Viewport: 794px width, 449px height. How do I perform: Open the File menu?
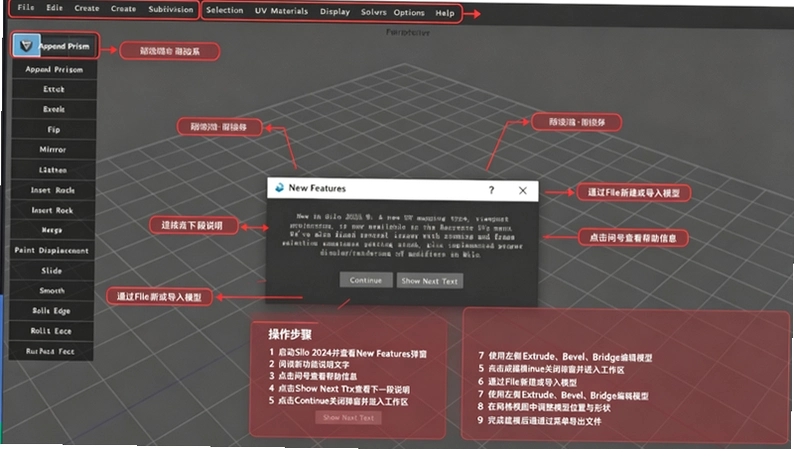pyautogui.click(x=26, y=7)
